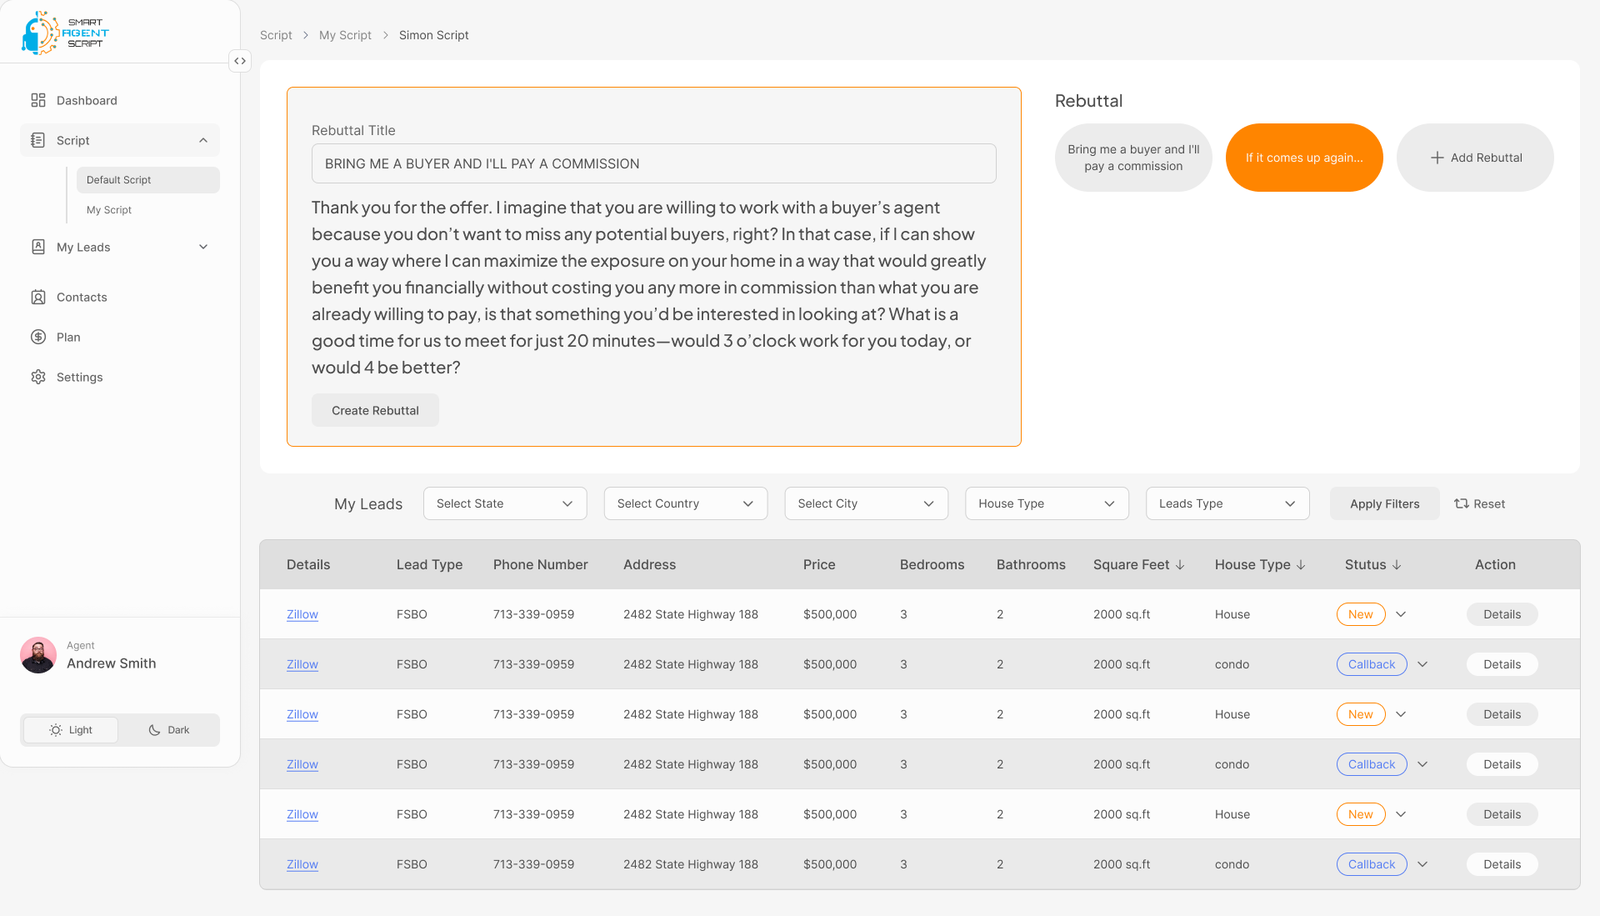Open the Leads Type dropdown
The height and width of the screenshot is (916, 1600).
pos(1226,504)
